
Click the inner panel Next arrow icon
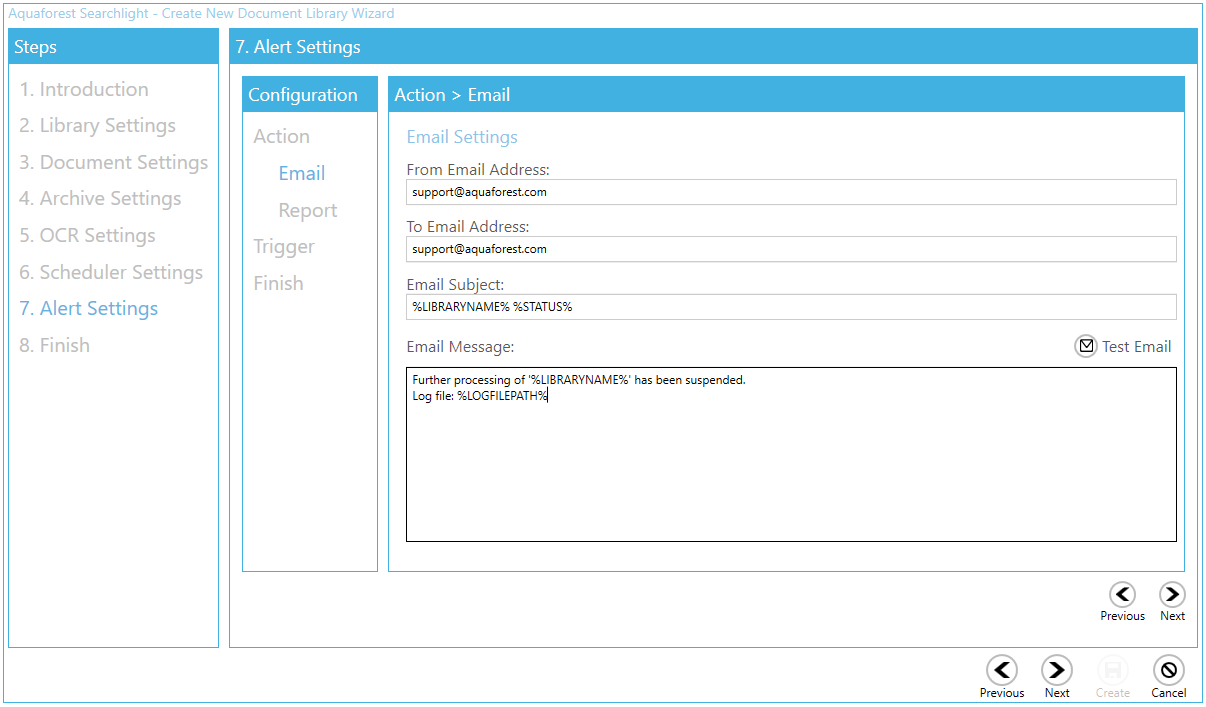[1172, 594]
